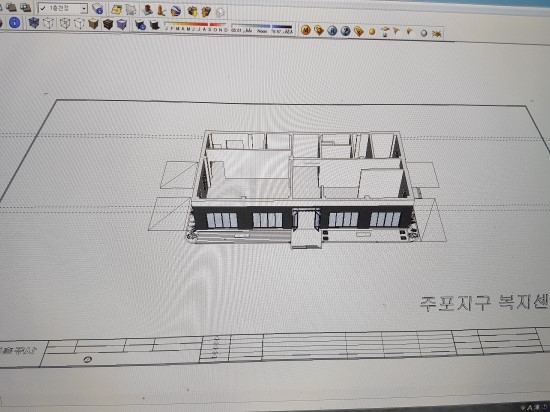Click the stacked-windows icon left of layer dropdown
This screenshot has width=550, height=412.
click(26, 7)
